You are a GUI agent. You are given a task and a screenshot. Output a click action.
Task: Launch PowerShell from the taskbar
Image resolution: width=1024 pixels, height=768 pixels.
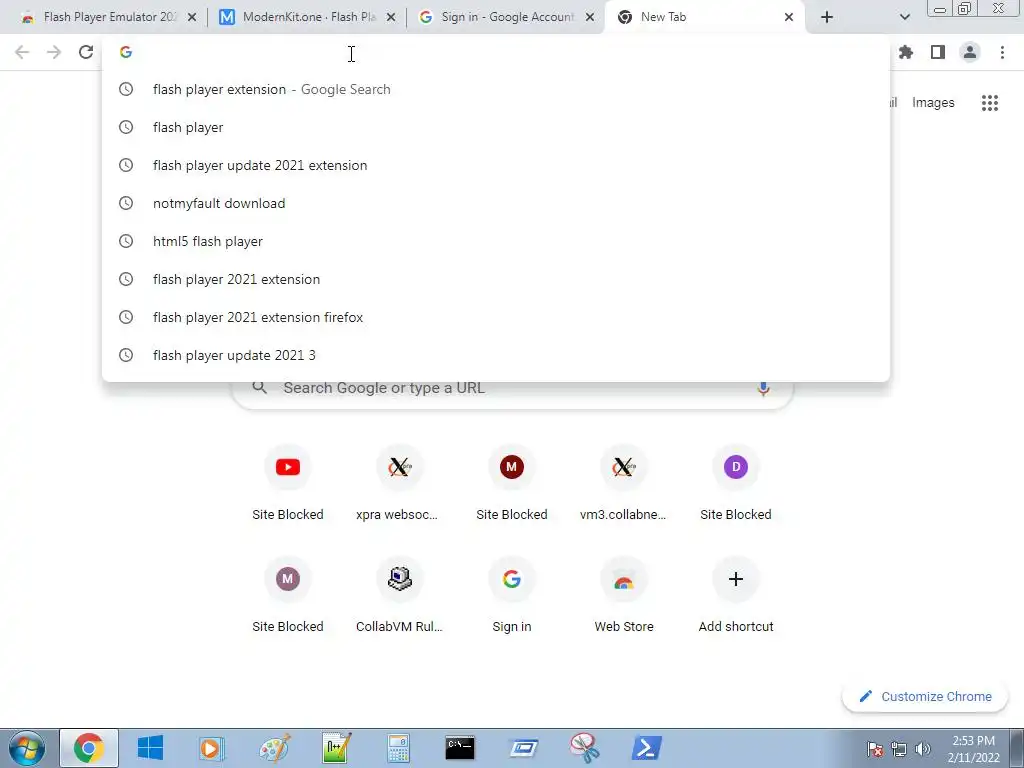[647, 748]
